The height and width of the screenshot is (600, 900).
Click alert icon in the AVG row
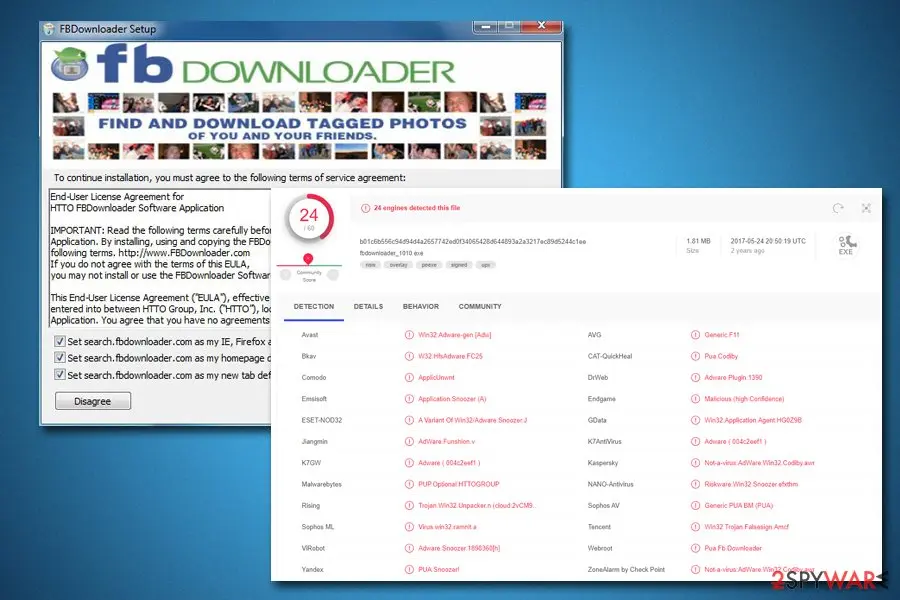coord(695,335)
